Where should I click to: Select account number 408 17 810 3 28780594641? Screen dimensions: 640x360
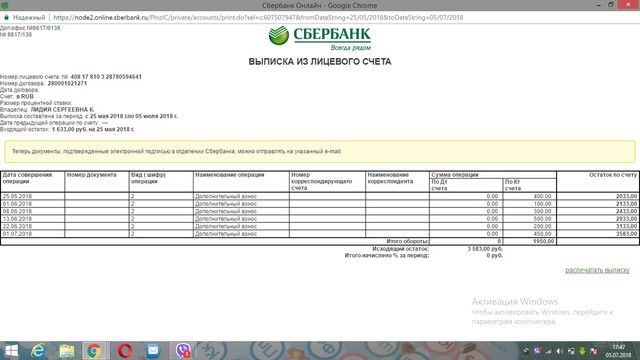106,77
